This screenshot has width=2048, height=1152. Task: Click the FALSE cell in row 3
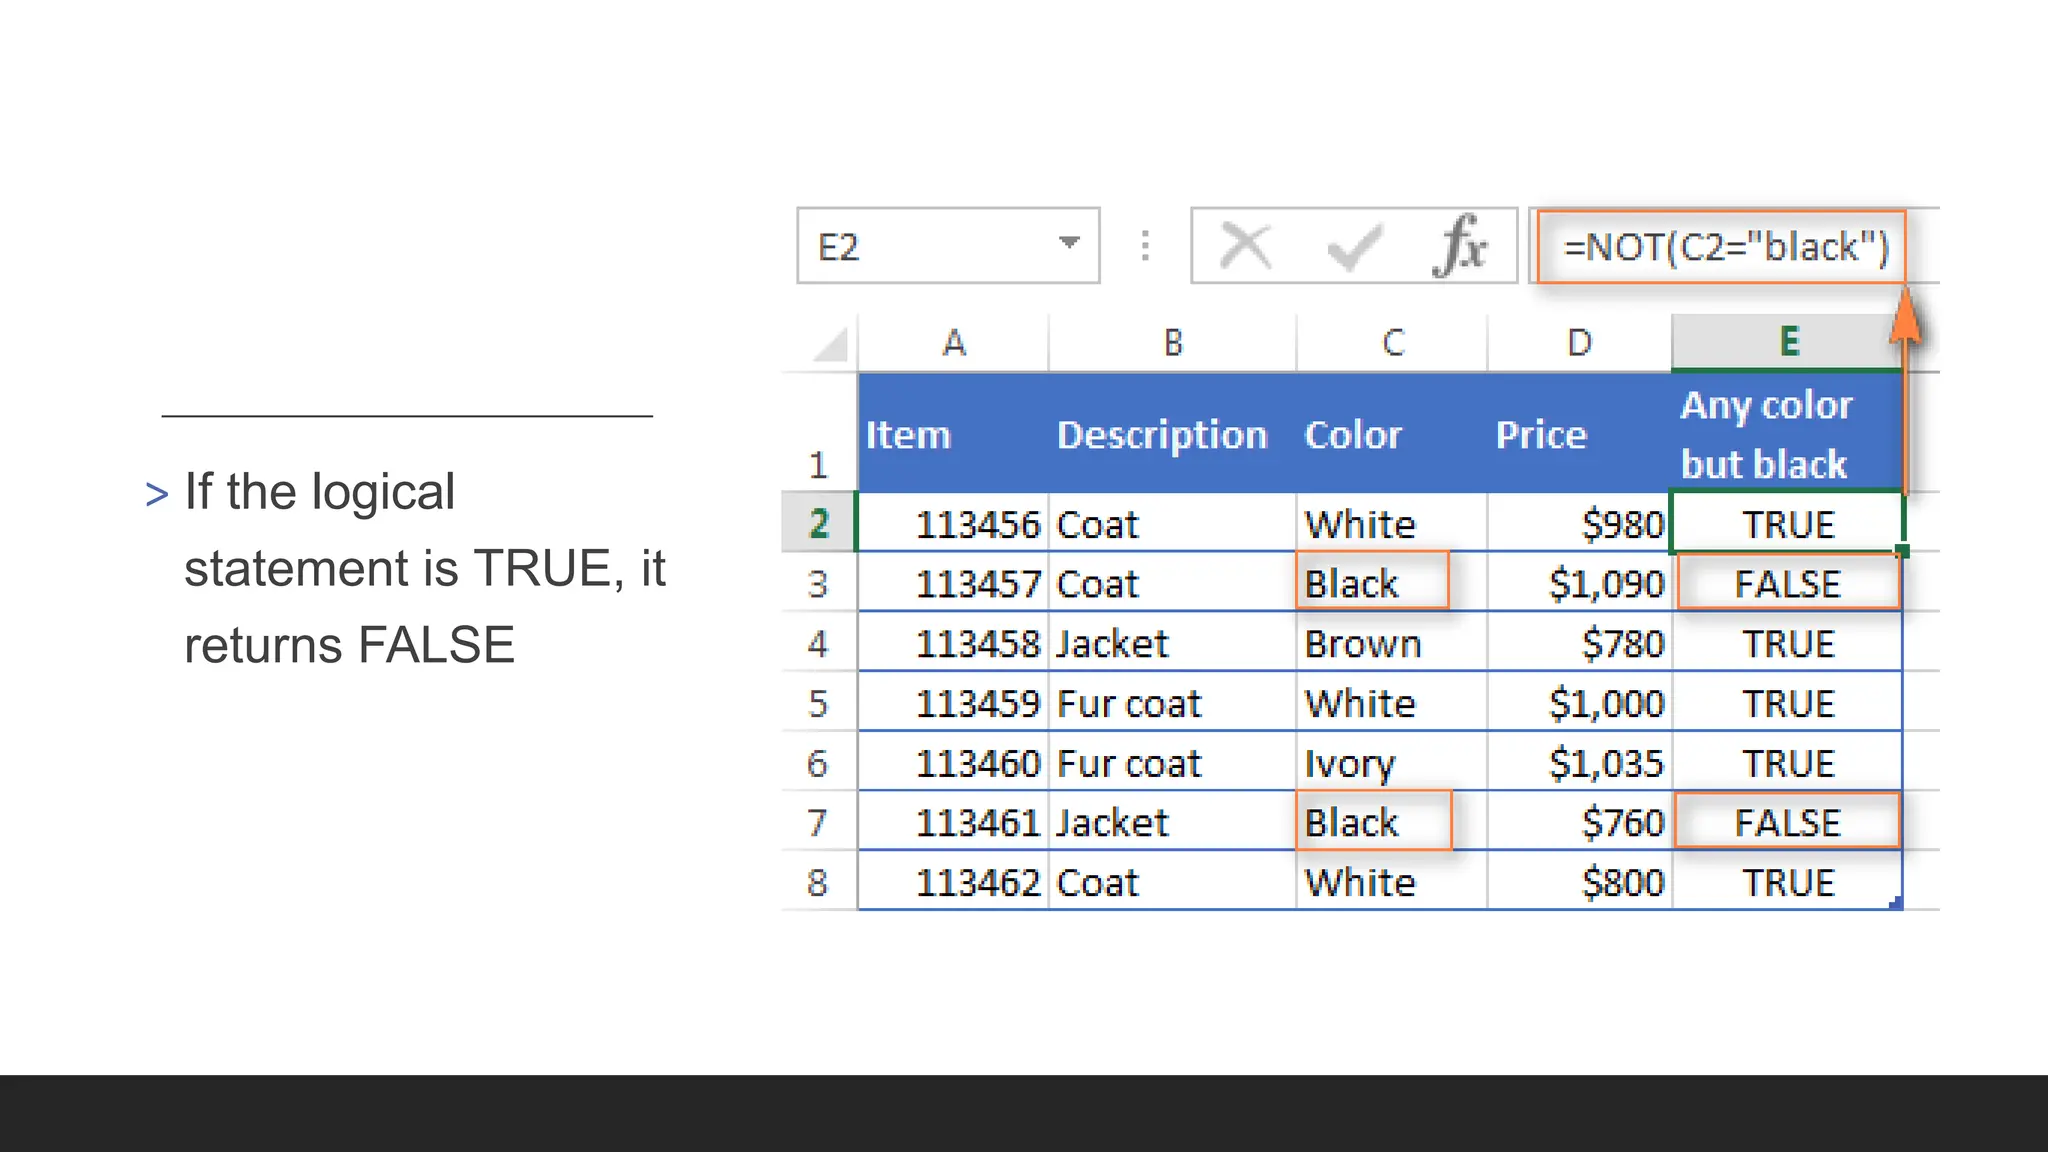point(1787,583)
